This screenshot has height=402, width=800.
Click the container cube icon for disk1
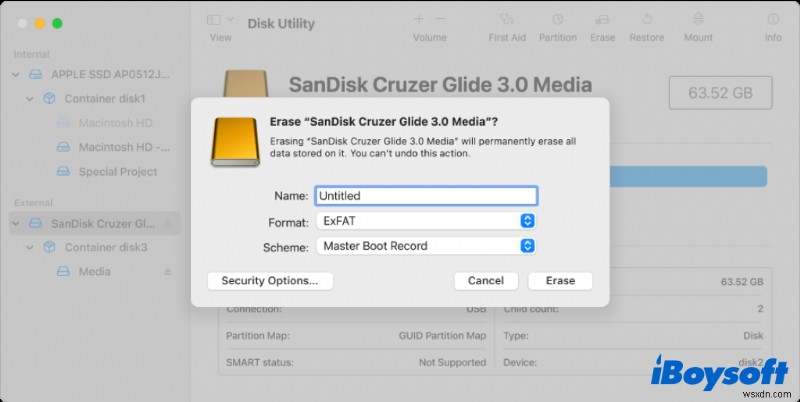pos(49,98)
